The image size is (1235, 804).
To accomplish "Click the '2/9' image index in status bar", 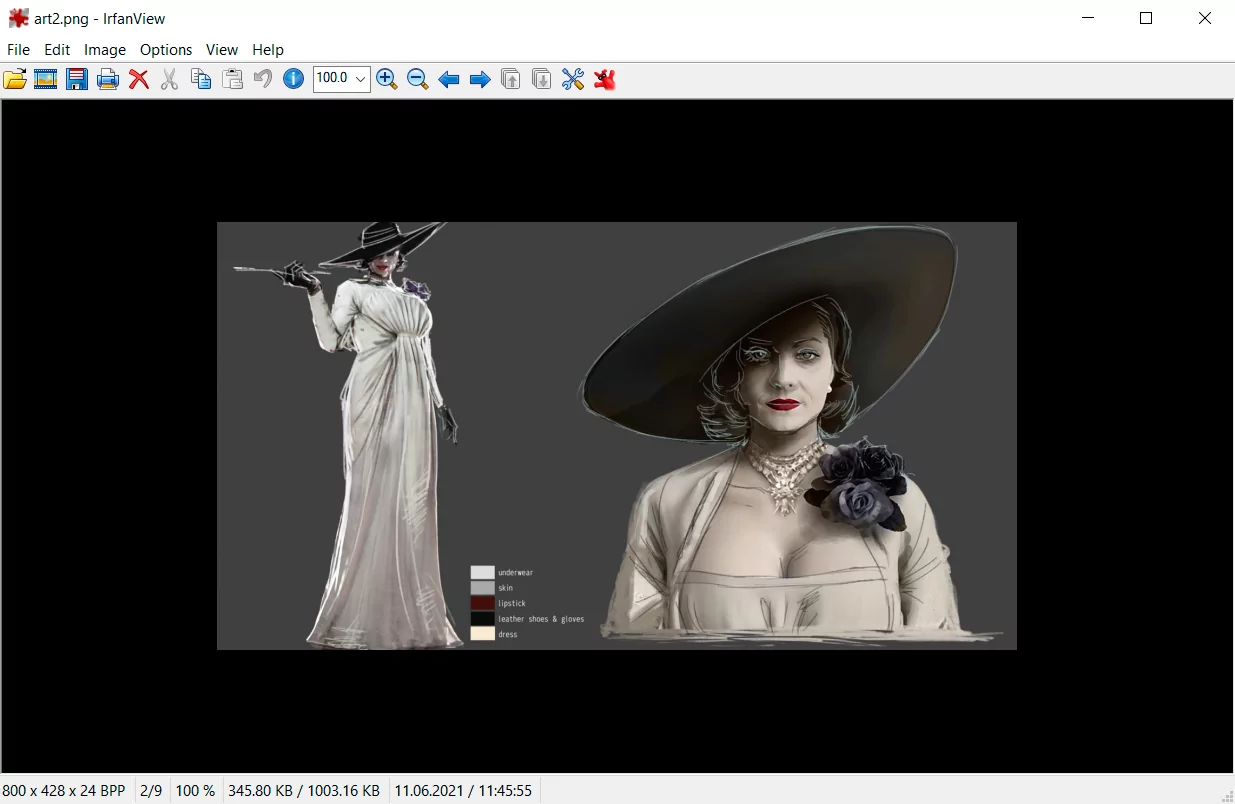I will (151, 790).
